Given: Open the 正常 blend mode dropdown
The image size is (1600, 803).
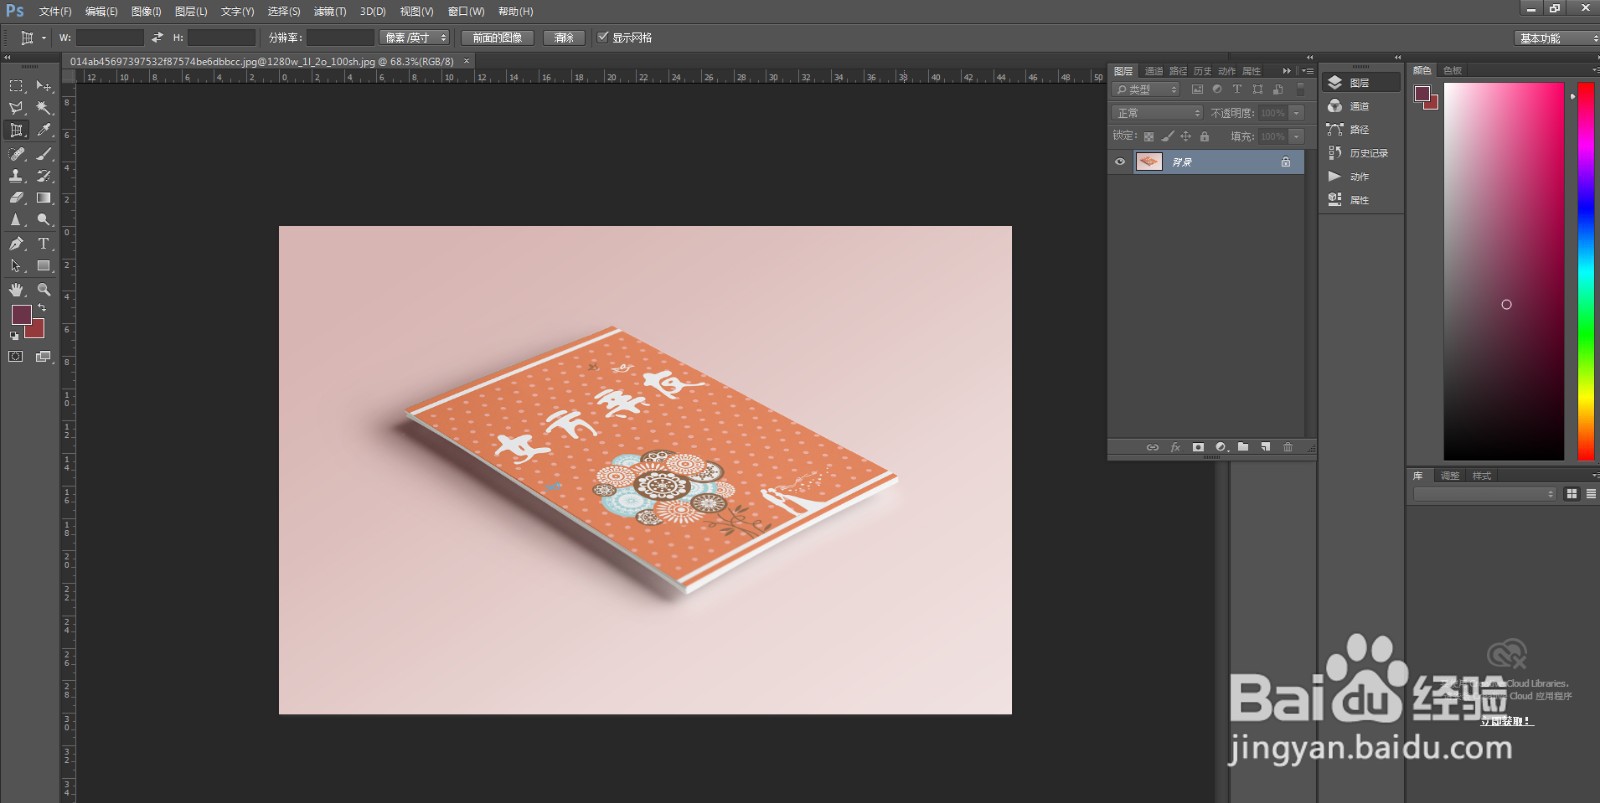Looking at the screenshot, I should point(1157,113).
